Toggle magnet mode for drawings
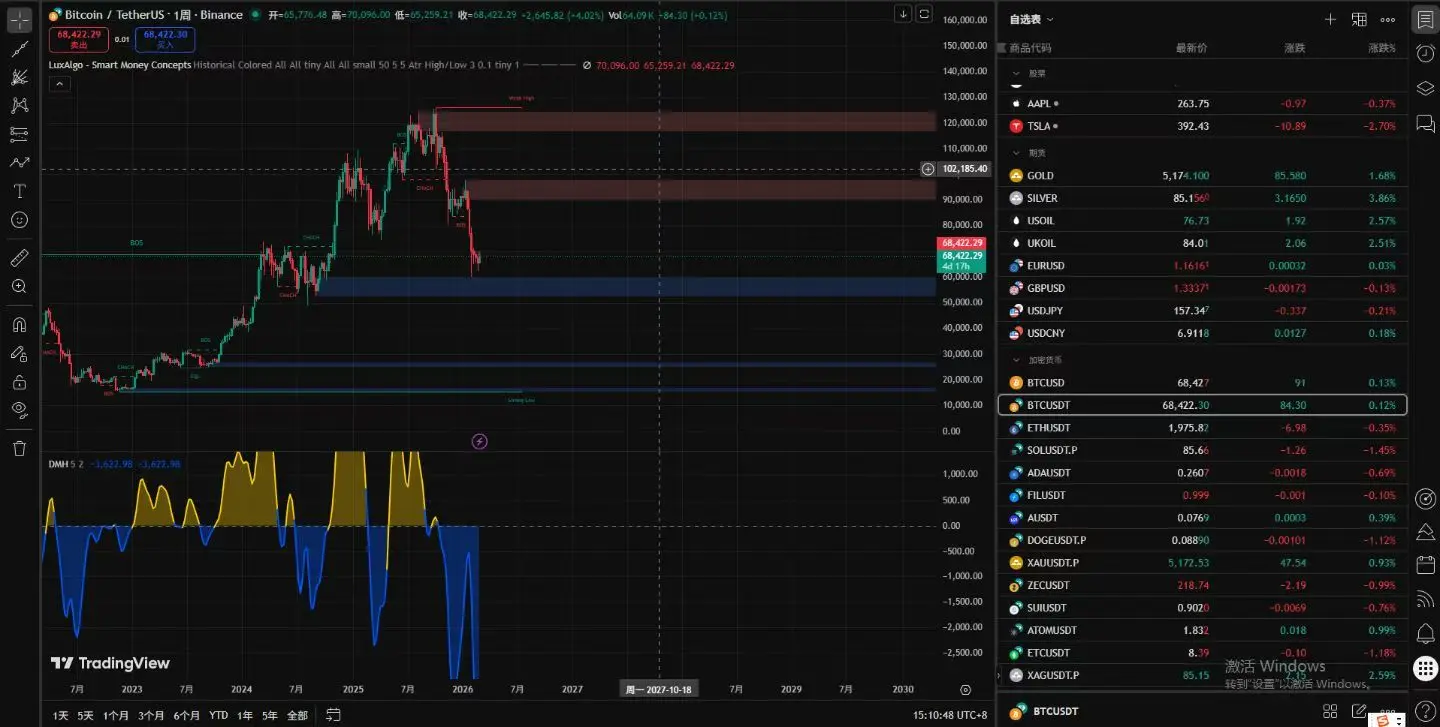1440x727 pixels. pos(19,324)
